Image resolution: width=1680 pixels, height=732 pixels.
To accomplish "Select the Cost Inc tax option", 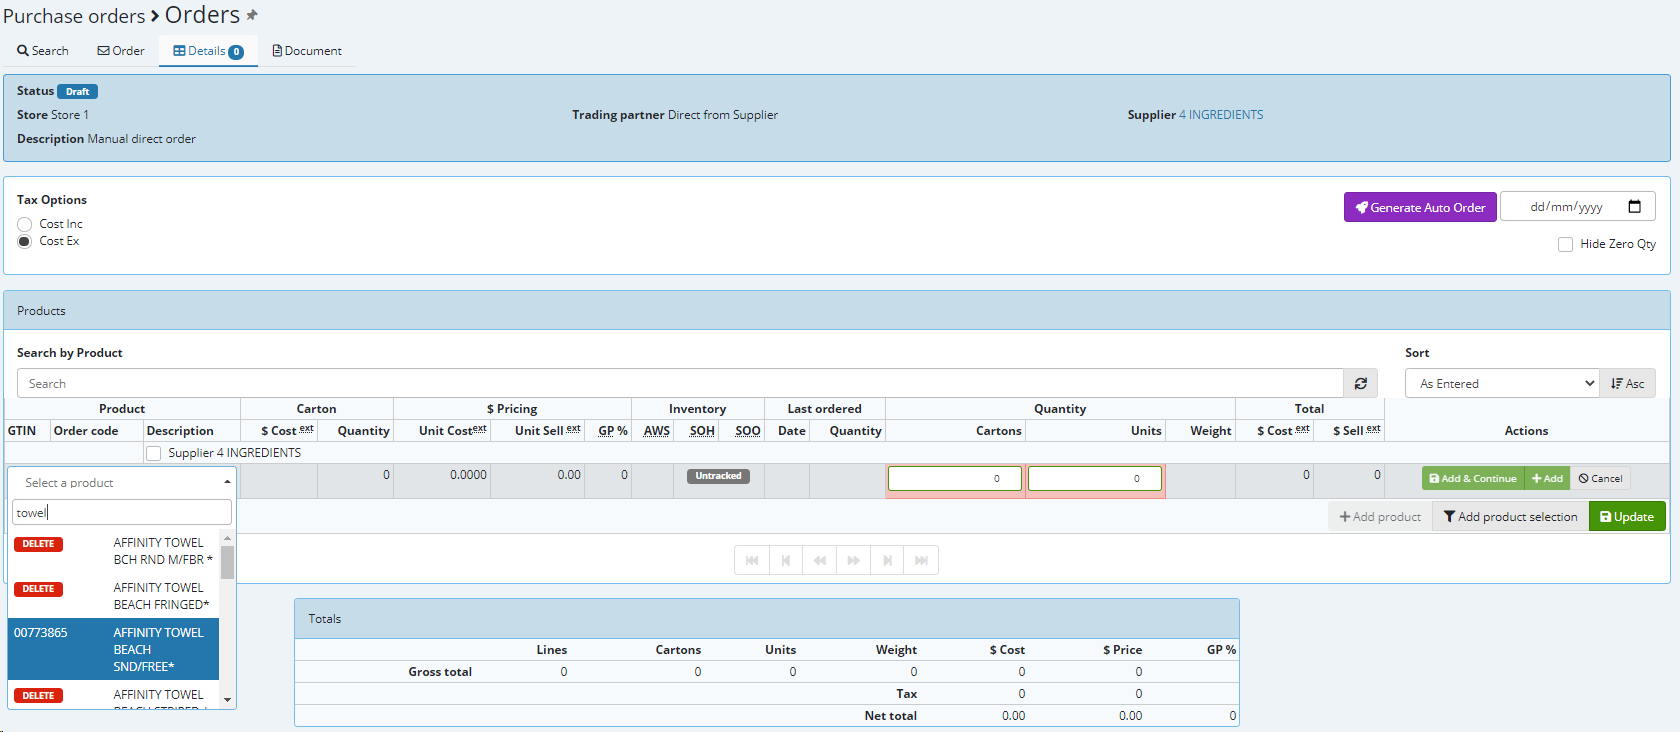I will [x=25, y=224].
